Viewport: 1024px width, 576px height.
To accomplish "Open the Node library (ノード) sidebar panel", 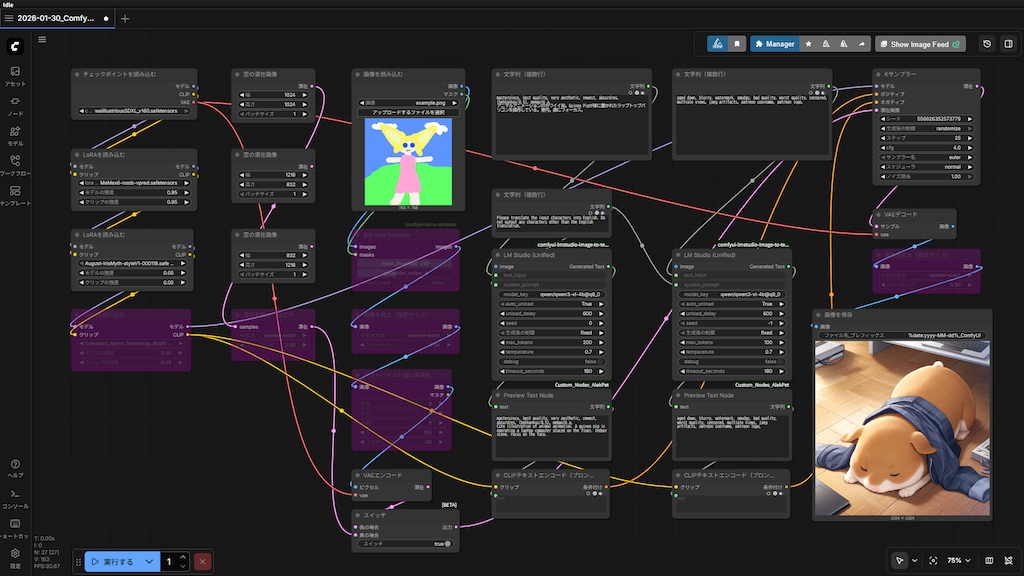I will coord(15,105).
